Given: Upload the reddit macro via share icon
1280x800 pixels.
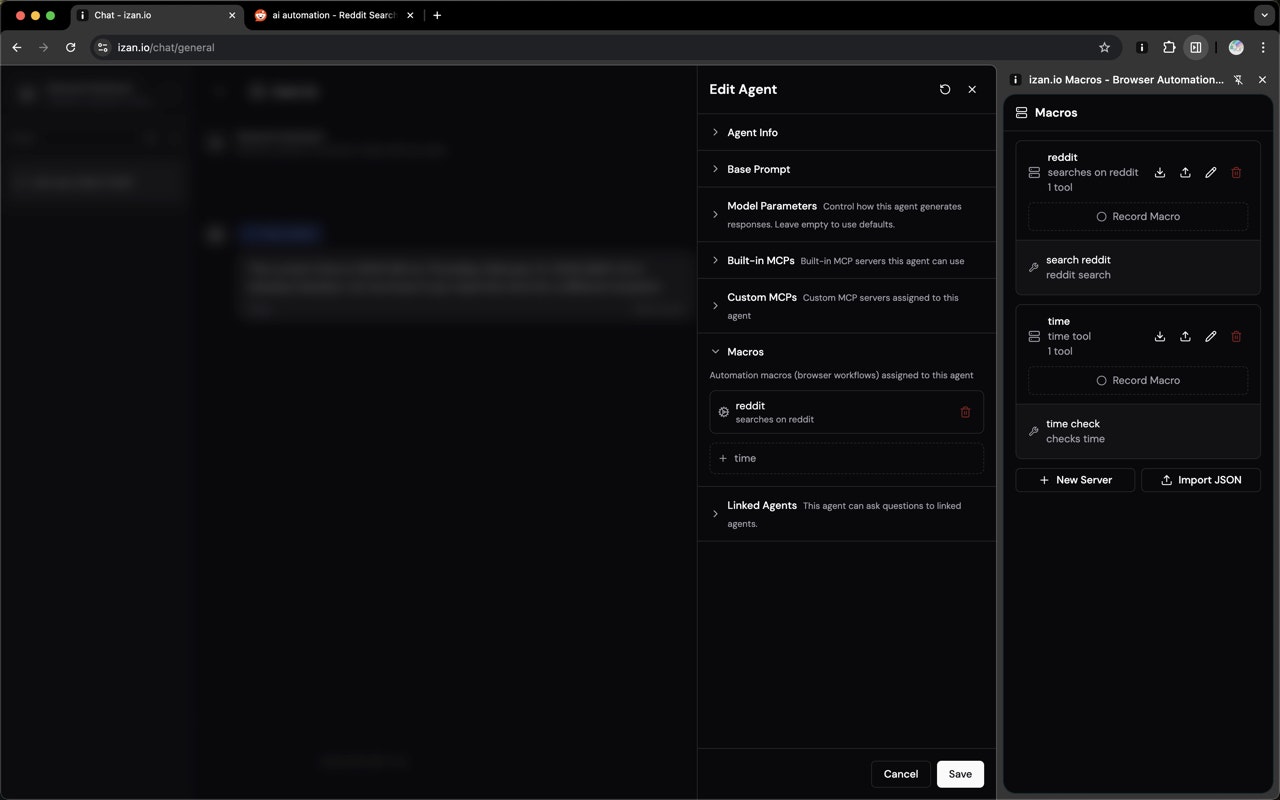Looking at the screenshot, I should coord(1186,172).
